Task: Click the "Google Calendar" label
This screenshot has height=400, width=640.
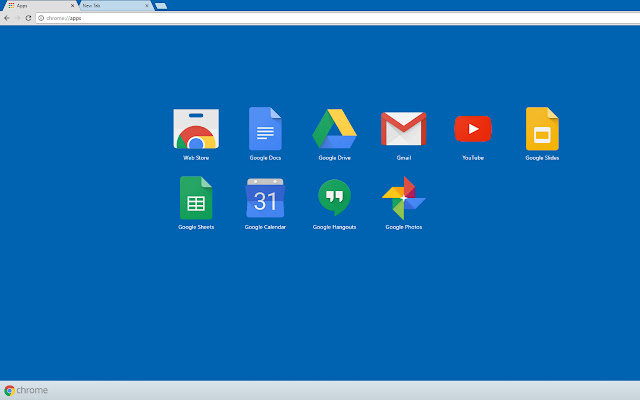Action: click(265, 227)
